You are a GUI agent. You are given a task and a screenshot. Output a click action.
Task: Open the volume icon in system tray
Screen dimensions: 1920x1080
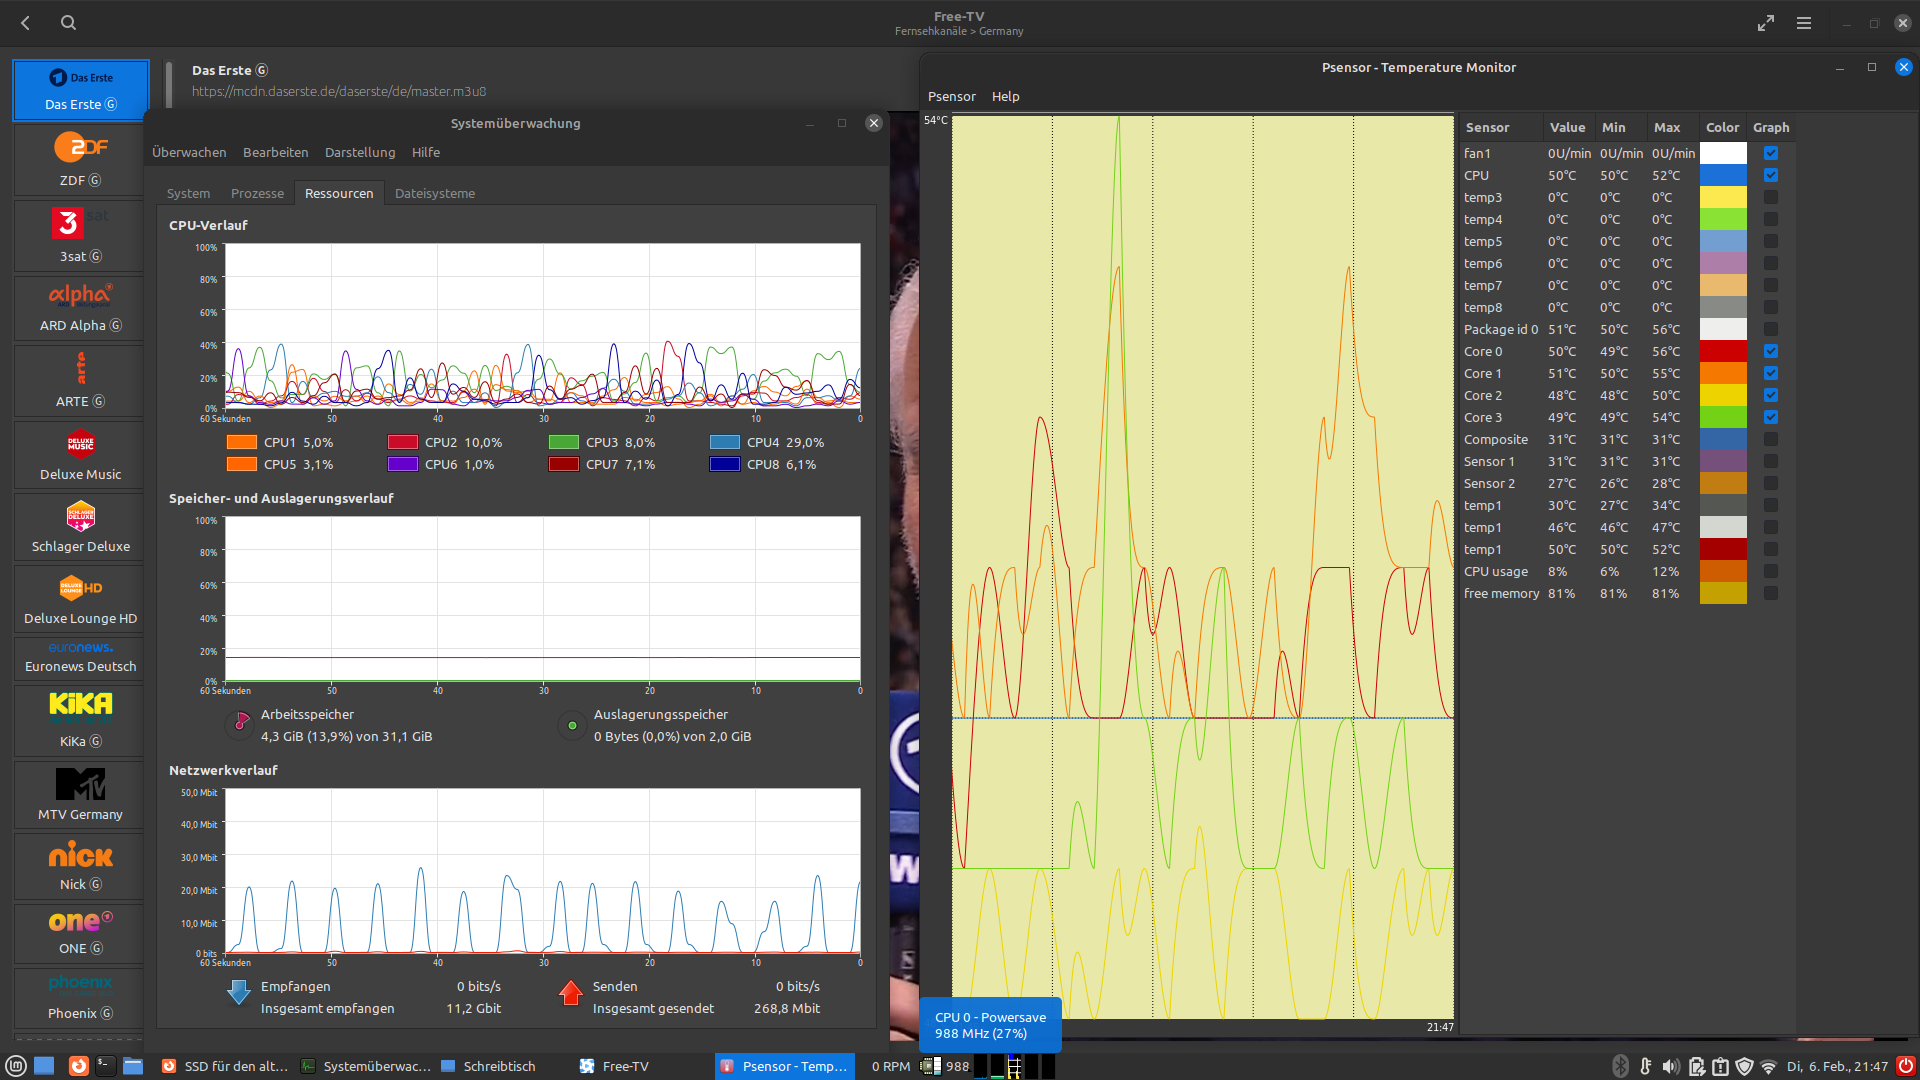point(1671,1066)
